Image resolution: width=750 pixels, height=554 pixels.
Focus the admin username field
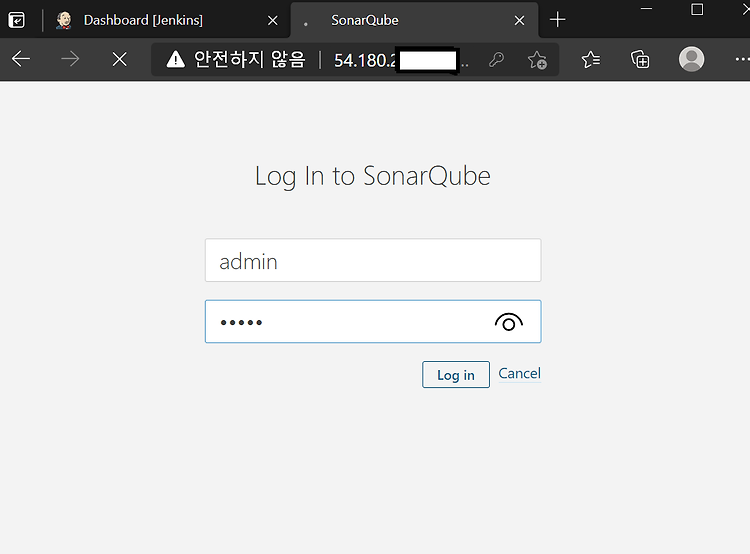coord(373,260)
